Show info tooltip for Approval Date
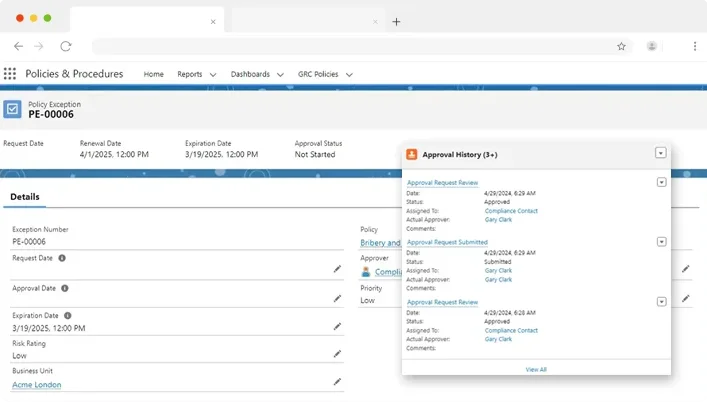707x402 pixels. click(x=64, y=288)
